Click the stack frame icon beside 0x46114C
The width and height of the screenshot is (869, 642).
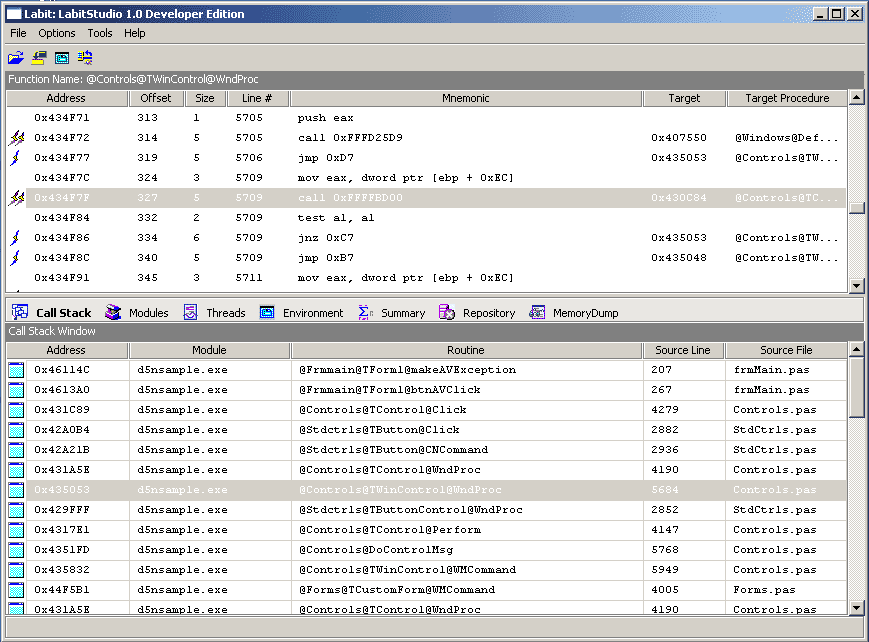16,370
